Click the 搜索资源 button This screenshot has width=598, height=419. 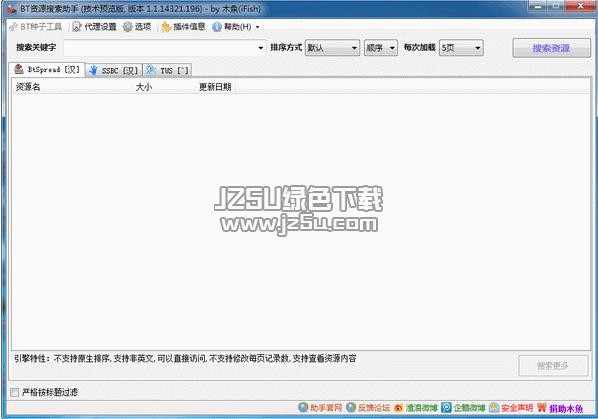[551, 48]
